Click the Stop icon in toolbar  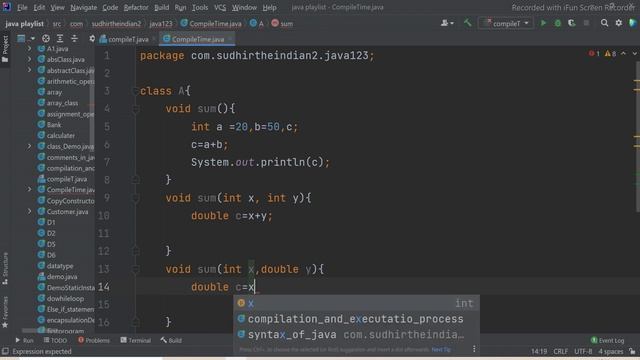(x=586, y=23)
